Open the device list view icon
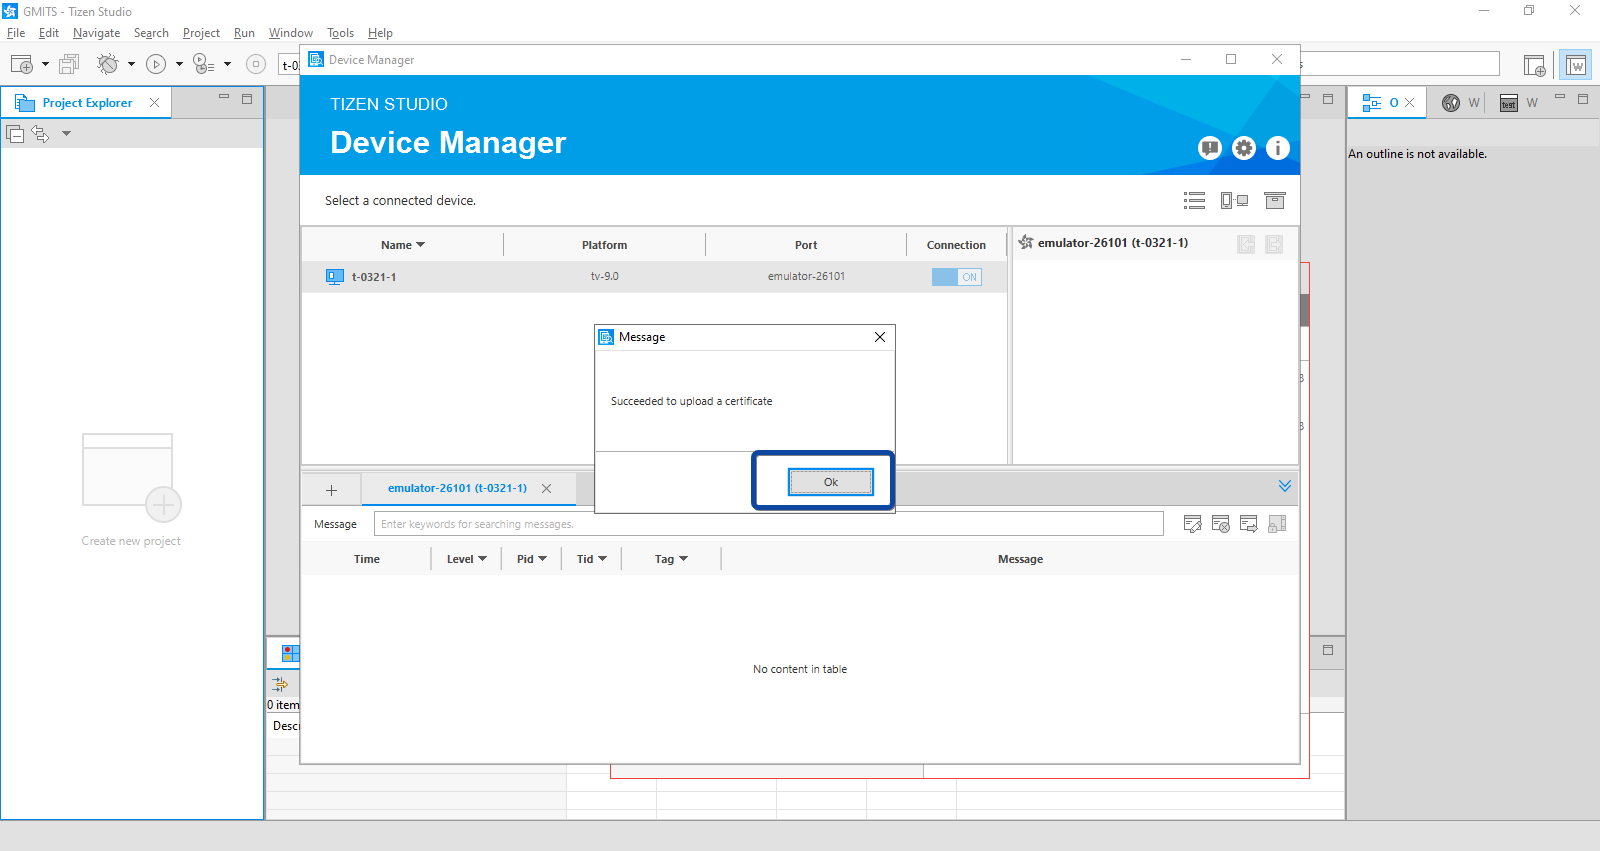The height and width of the screenshot is (851, 1600). point(1194,201)
